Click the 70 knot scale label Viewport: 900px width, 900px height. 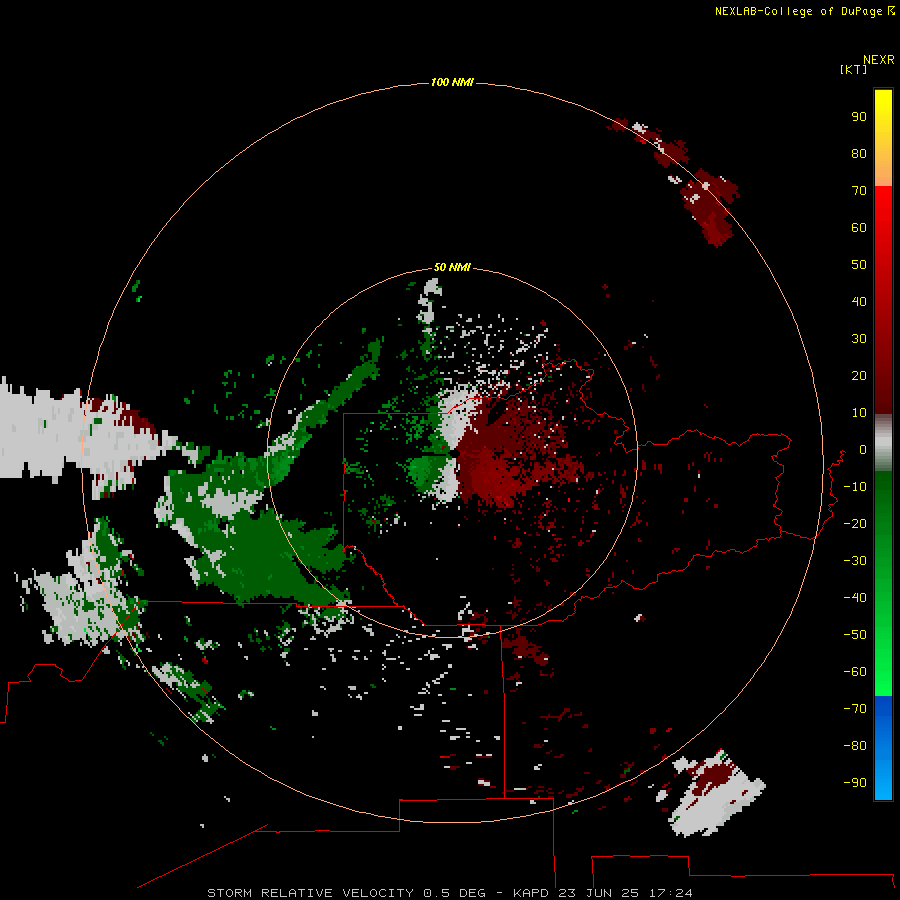tap(859, 191)
